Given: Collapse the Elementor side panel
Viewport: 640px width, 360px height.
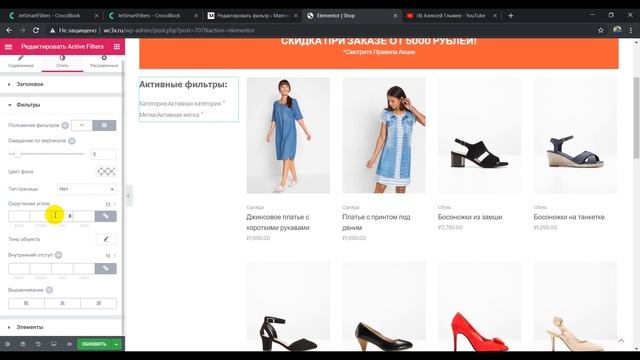Looking at the screenshot, I should [128, 196].
